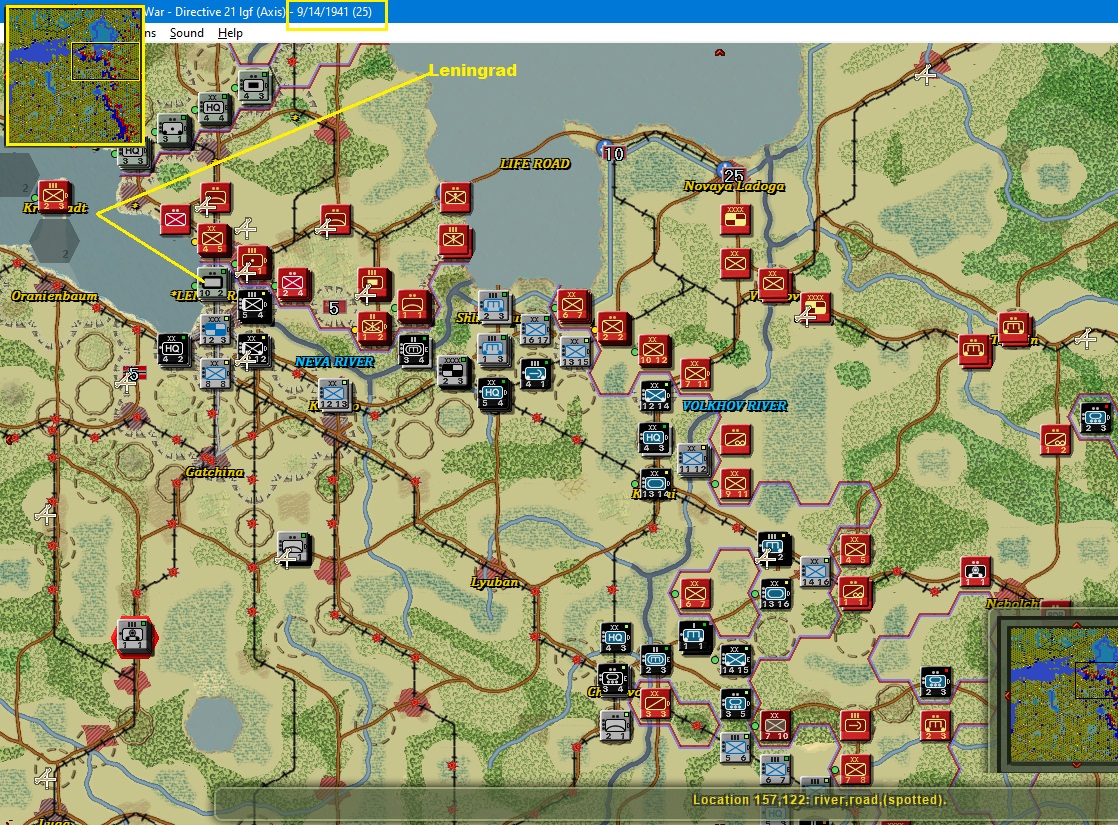The width and height of the screenshot is (1118, 825).
Task: Click objective marker 5 east of Leningrad
Action: tap(334, 308)
